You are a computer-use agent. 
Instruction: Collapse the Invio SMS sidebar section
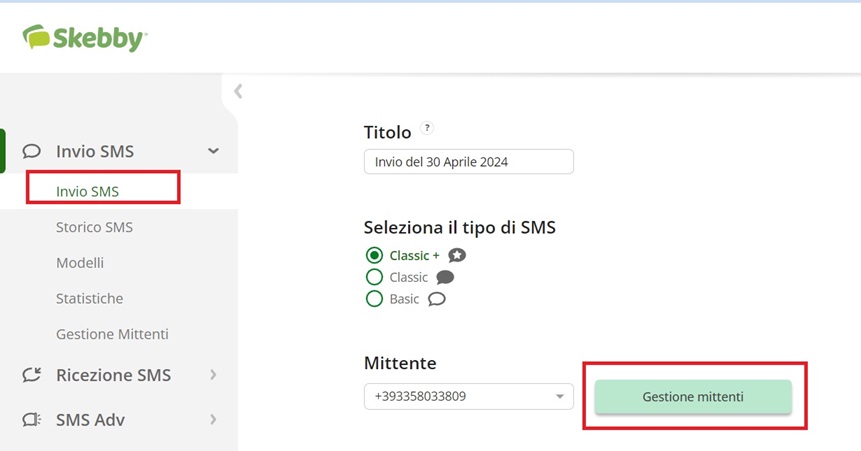213,151
